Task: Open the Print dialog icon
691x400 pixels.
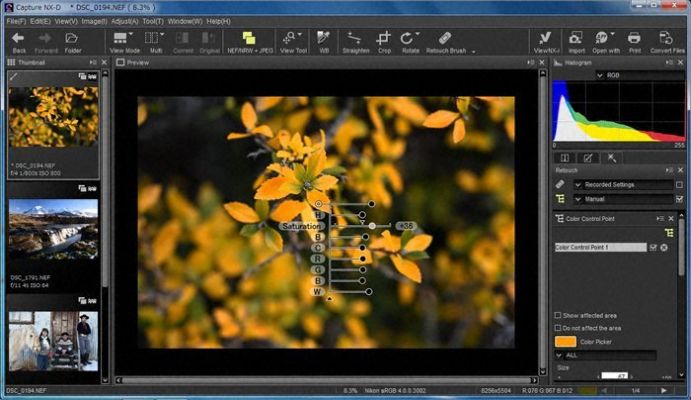Action: pos(634,41)
